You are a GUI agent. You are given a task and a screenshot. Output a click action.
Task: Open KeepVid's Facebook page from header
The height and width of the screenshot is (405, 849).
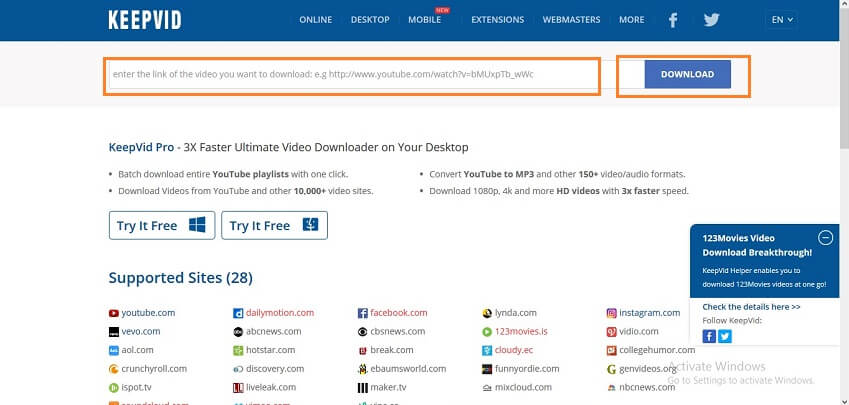pyautogui.click(x=673, y=20)
